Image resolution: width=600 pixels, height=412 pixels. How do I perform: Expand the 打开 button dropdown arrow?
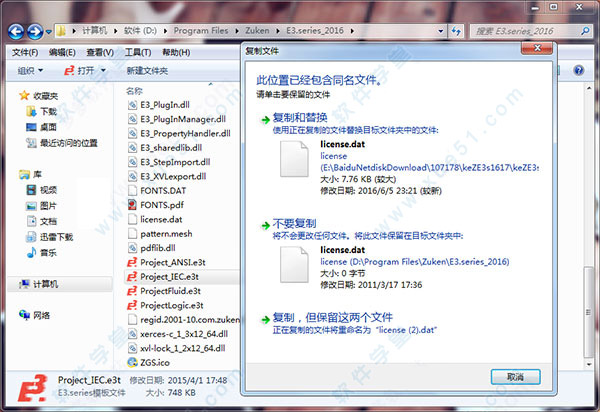pos(103,70)
